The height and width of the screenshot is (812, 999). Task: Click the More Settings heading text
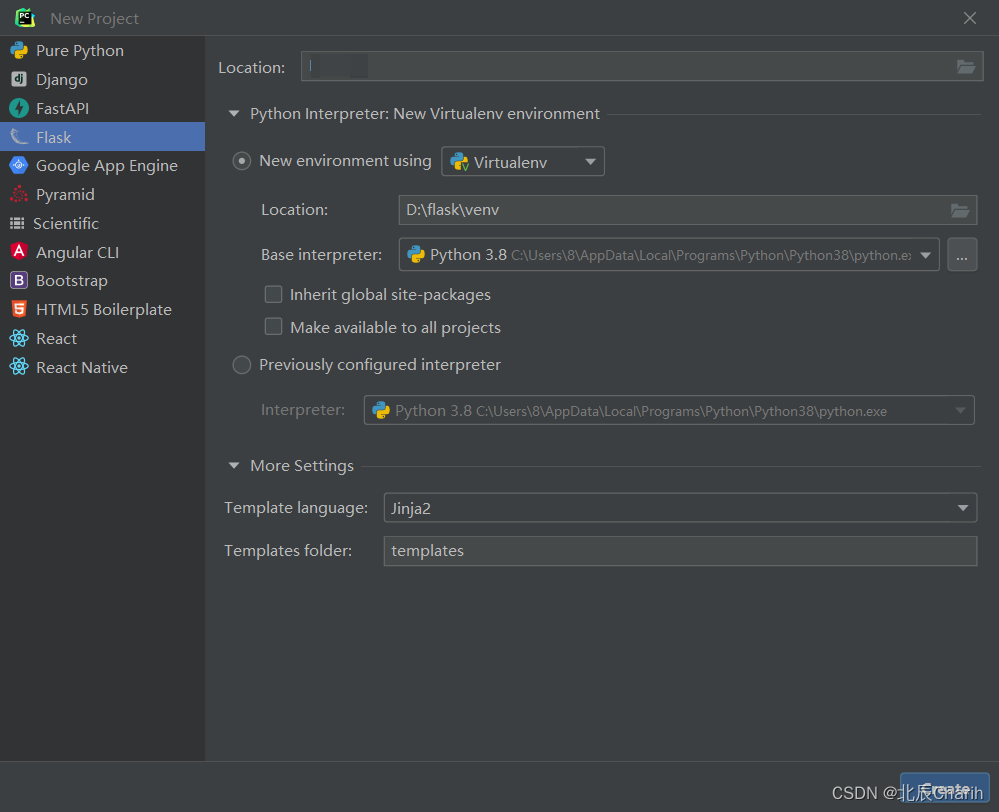(301, 466)
